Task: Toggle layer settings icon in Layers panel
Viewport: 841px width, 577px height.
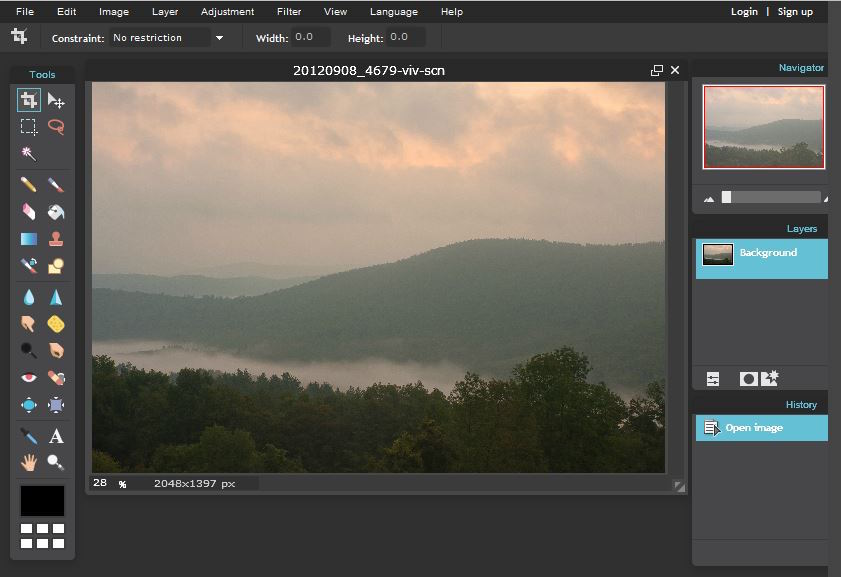Action: (x=713, y=379)
